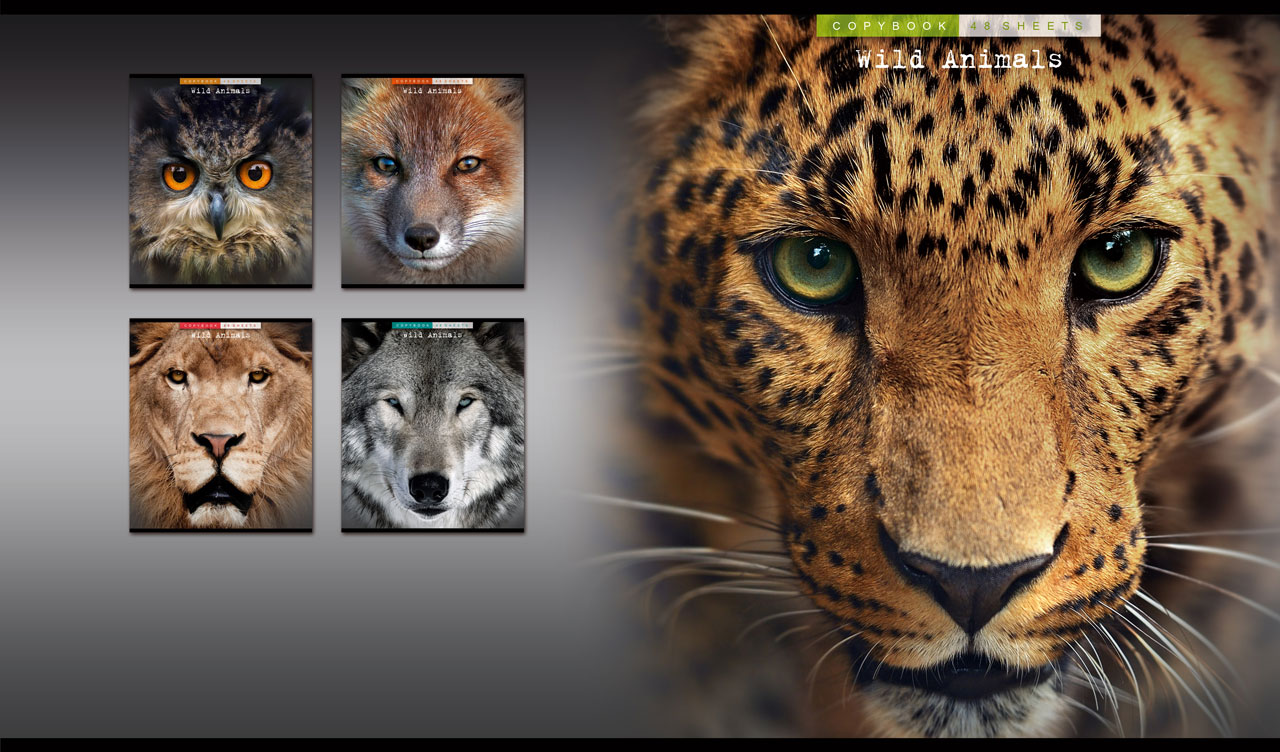Select the fox copybook cover thumbnail

click(432, 181)
